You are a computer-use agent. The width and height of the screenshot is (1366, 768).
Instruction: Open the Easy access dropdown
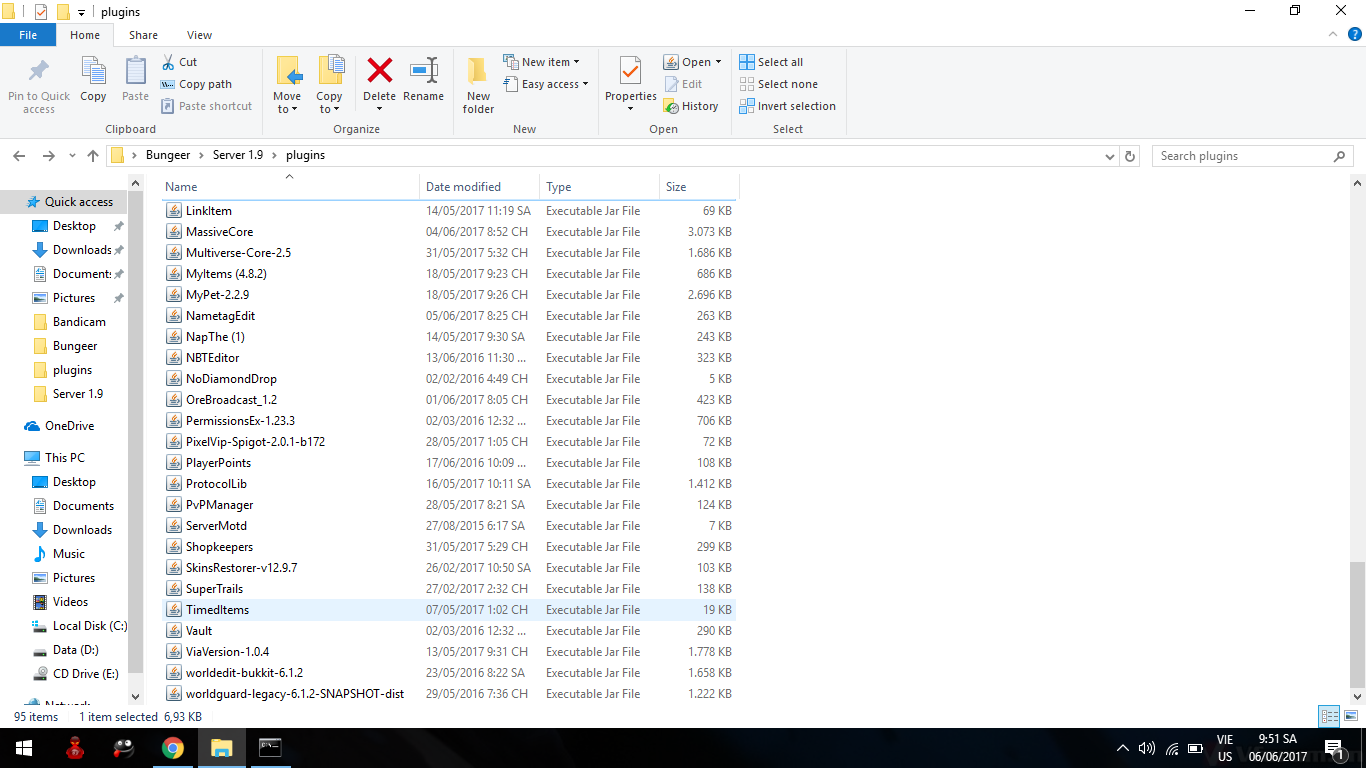[x=546, y=84]
